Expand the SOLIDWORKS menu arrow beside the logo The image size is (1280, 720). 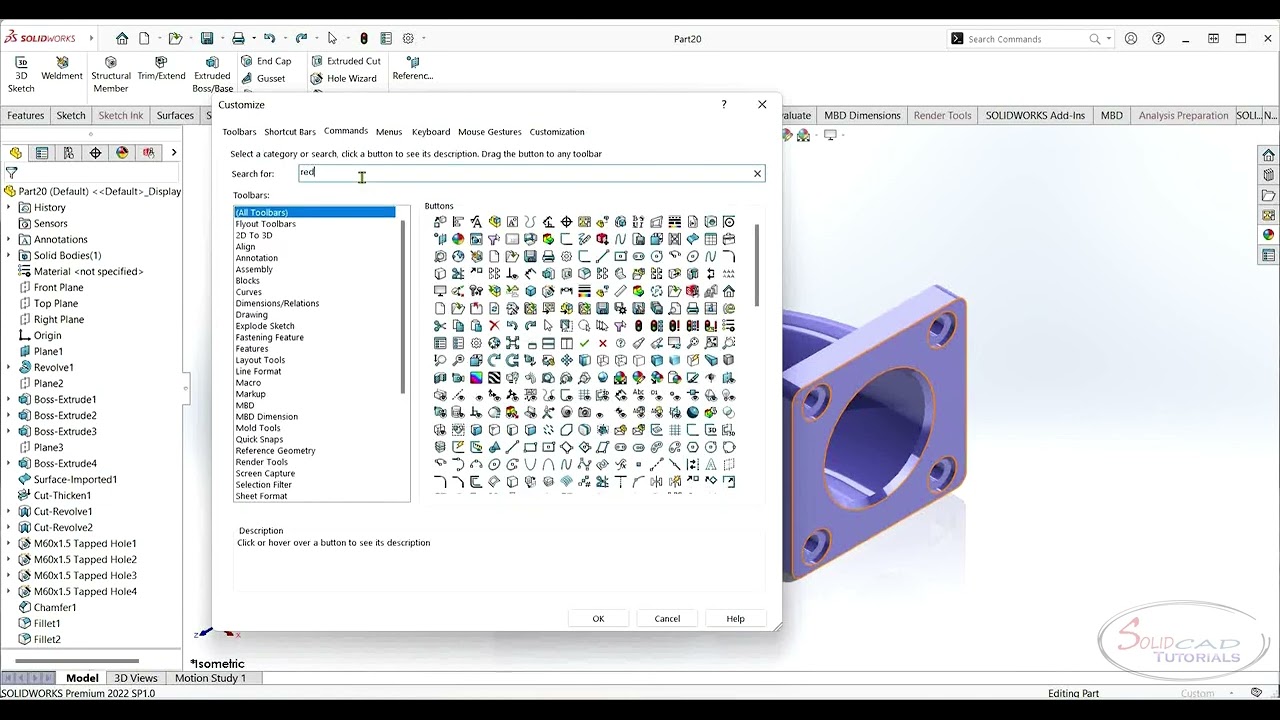91,38
